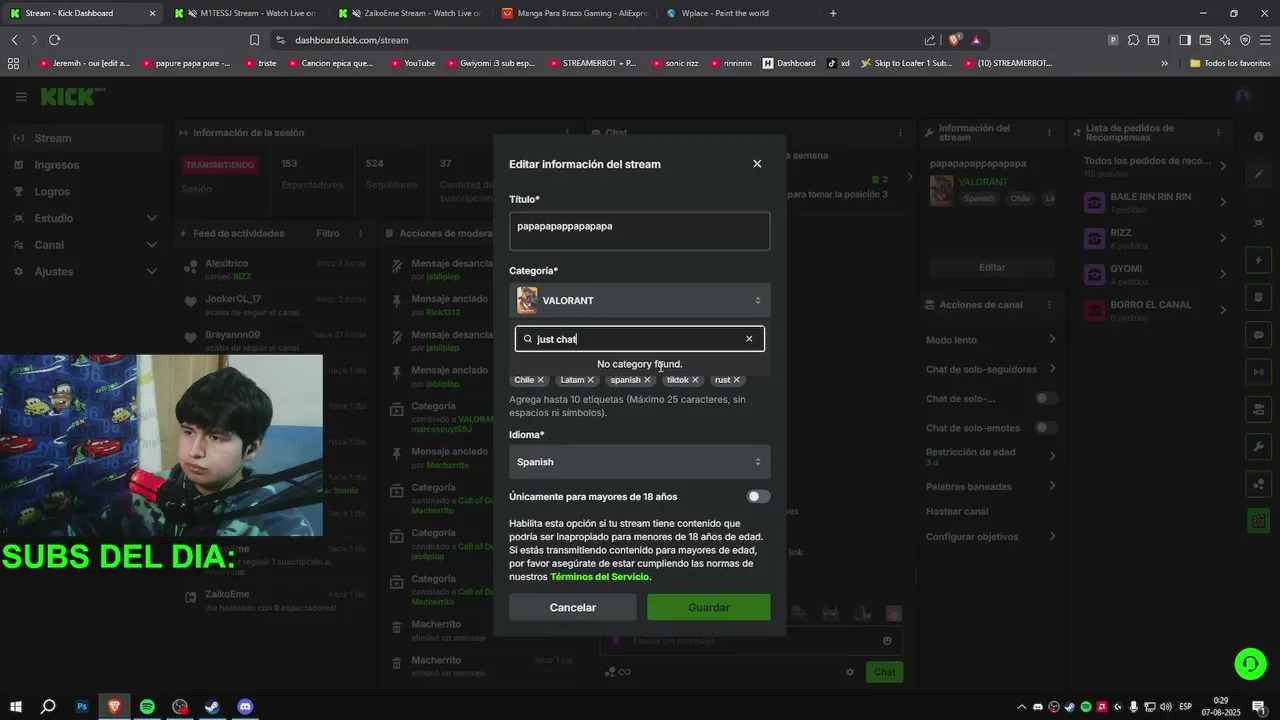Open Términos del Servicio link
1280x720 pixels.
click(x=600, y=577)
